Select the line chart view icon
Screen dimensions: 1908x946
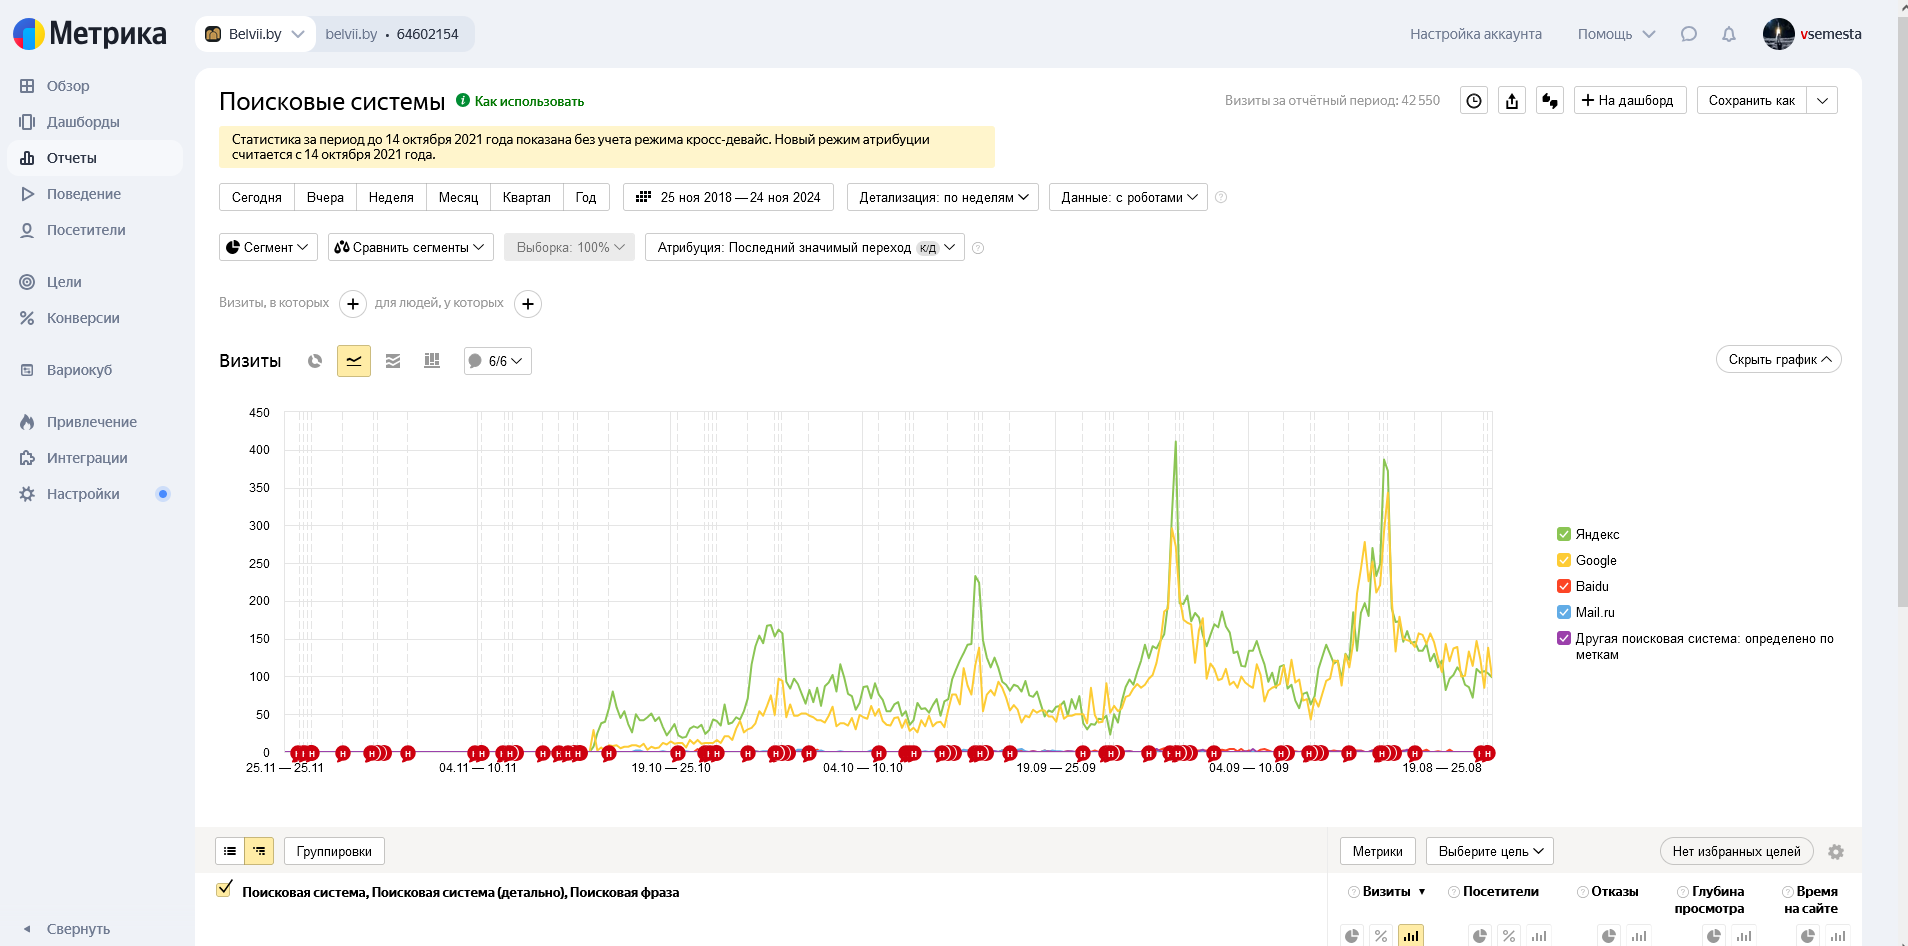pyautogui.click(x=354, y=361)
